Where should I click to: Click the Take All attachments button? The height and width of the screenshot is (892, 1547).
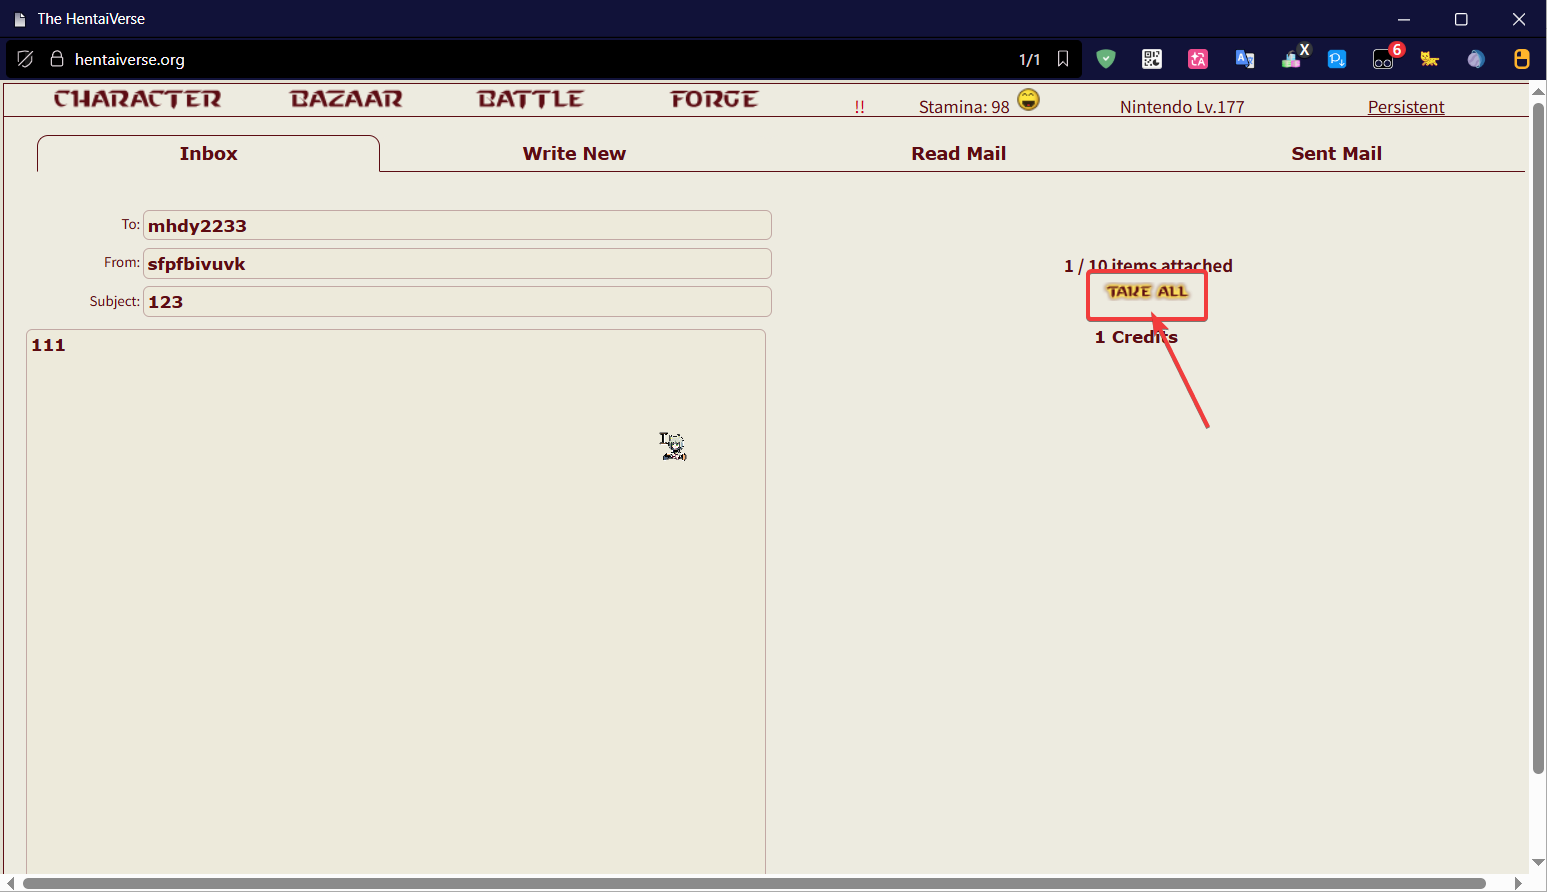point(1147,292)
